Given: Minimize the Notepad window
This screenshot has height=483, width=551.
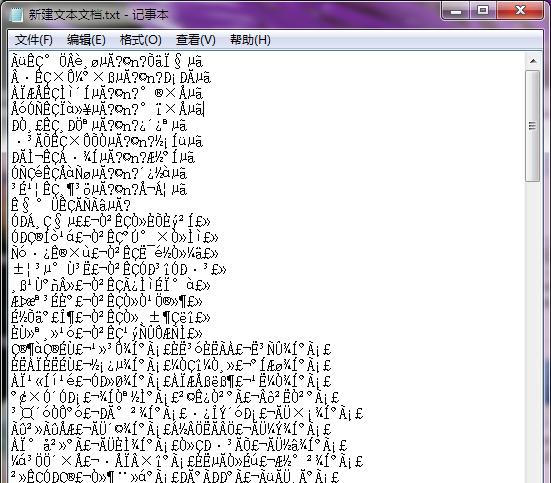Looking at the screenshot, I should (456, 11).
